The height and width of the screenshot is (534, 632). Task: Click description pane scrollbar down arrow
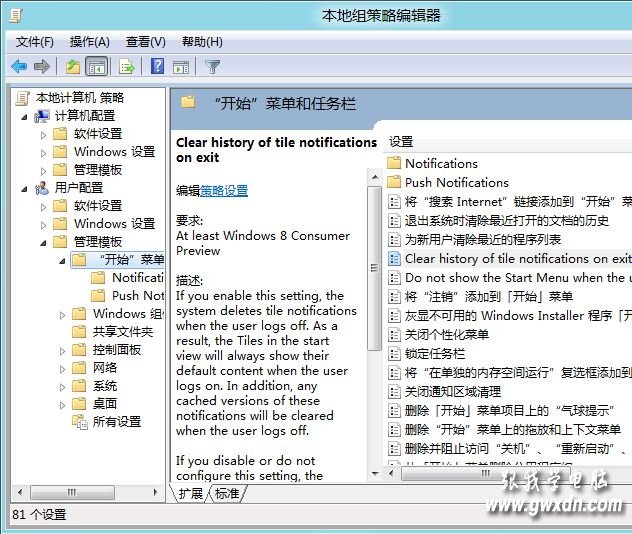tap(375, 474)
